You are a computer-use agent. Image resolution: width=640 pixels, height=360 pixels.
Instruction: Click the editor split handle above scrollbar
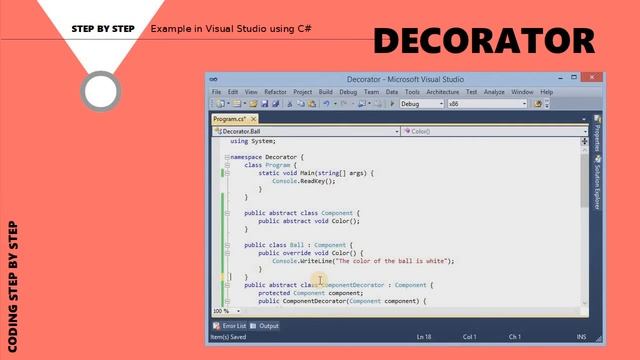pyautogui.click(x=584, y=141)
